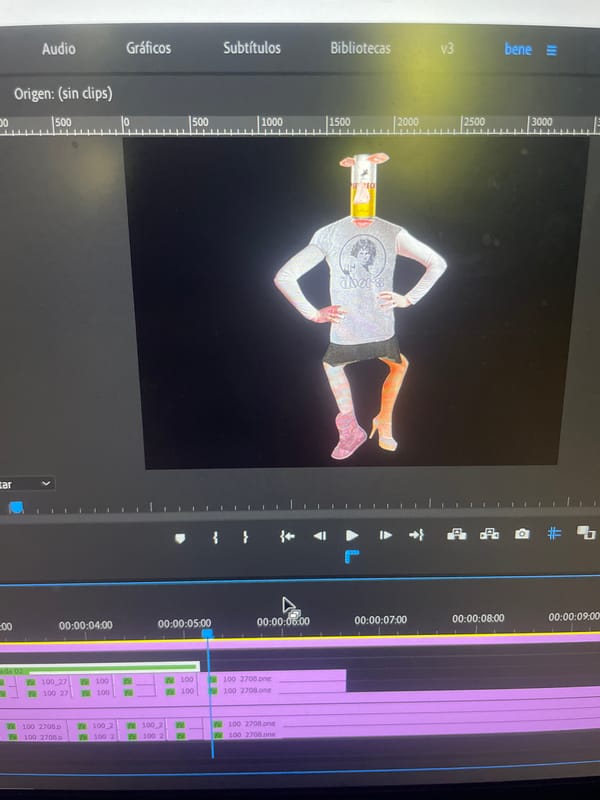600x800 pixels.
Task: Click the blue playhead on the monitor scrub bar
Action: pos(16,507)
